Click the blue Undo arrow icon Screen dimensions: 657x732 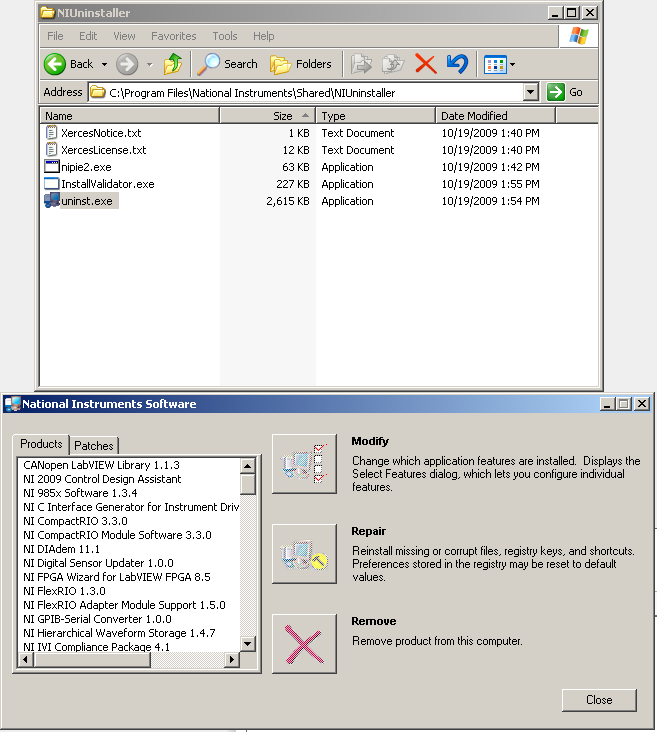coord(457,64)
